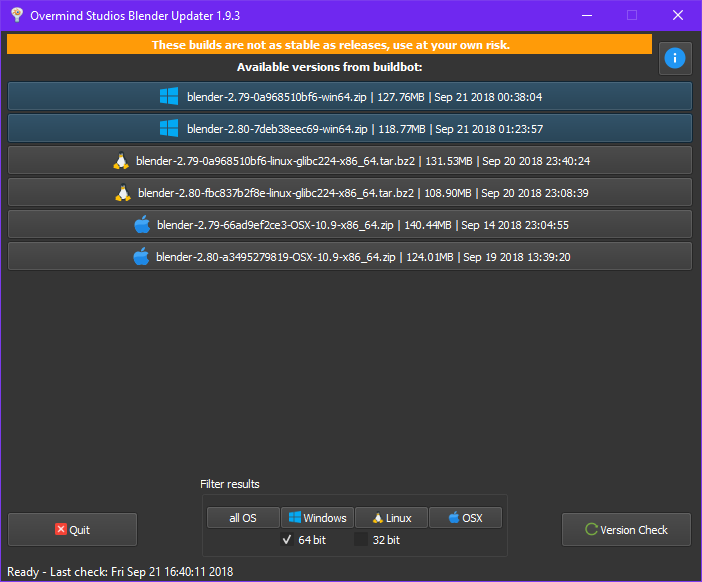This screenshot has width=702, height=582.
Task: Filter results to Linux builds
Action: click(392, 518)
